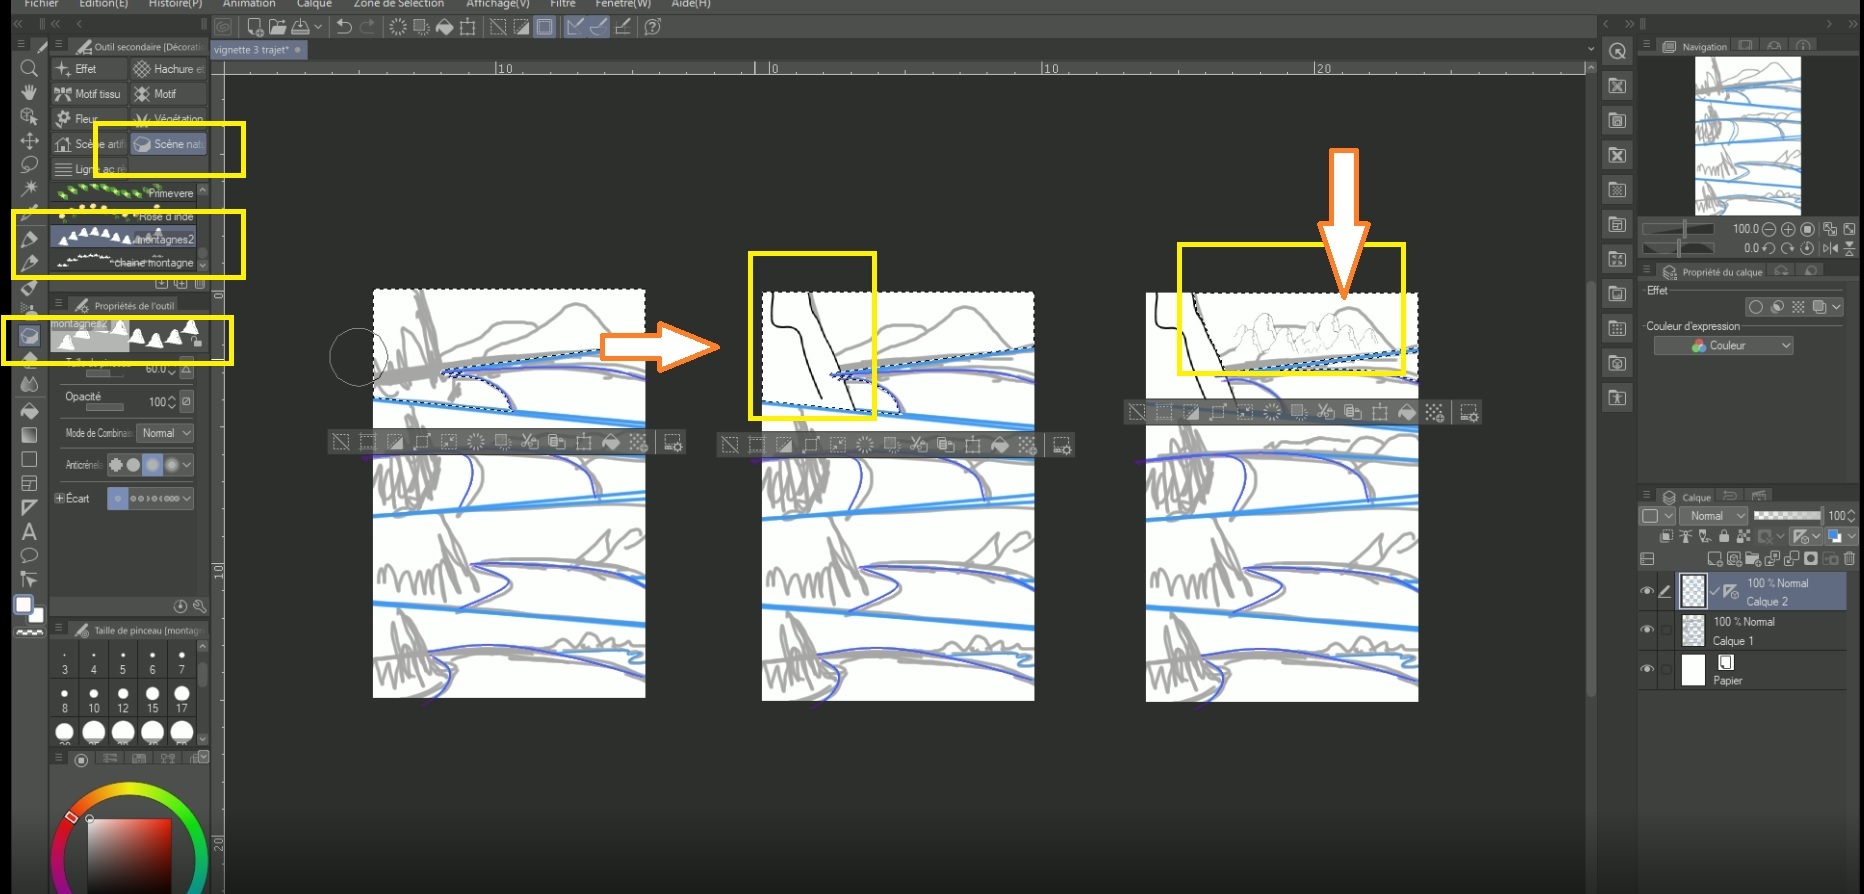The height and width of the screenshot is (894, 1864).
Task: Select the Hand pan tool
Action: [x=29, y=92]
